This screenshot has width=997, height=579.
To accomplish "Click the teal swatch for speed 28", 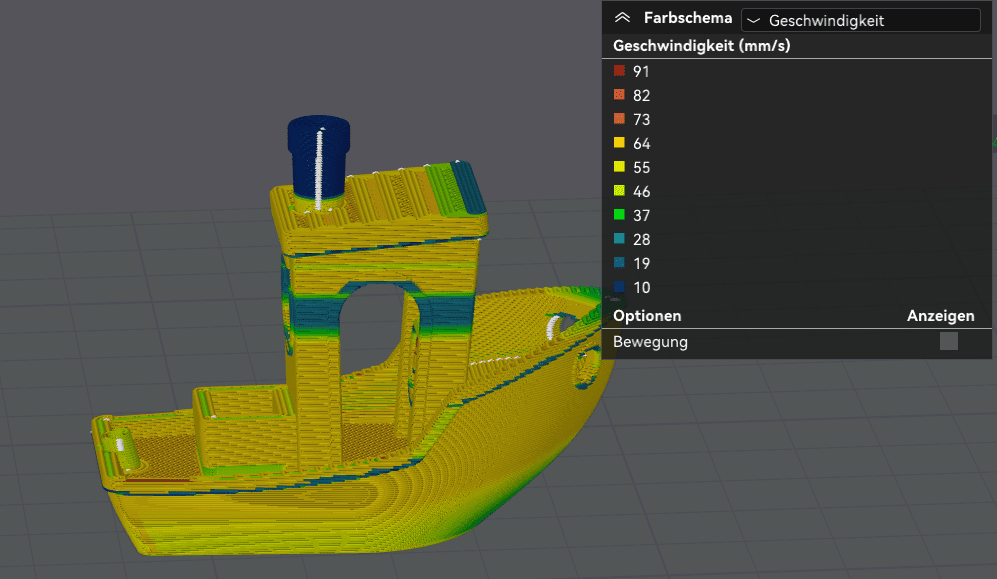I will coord(619,238).
